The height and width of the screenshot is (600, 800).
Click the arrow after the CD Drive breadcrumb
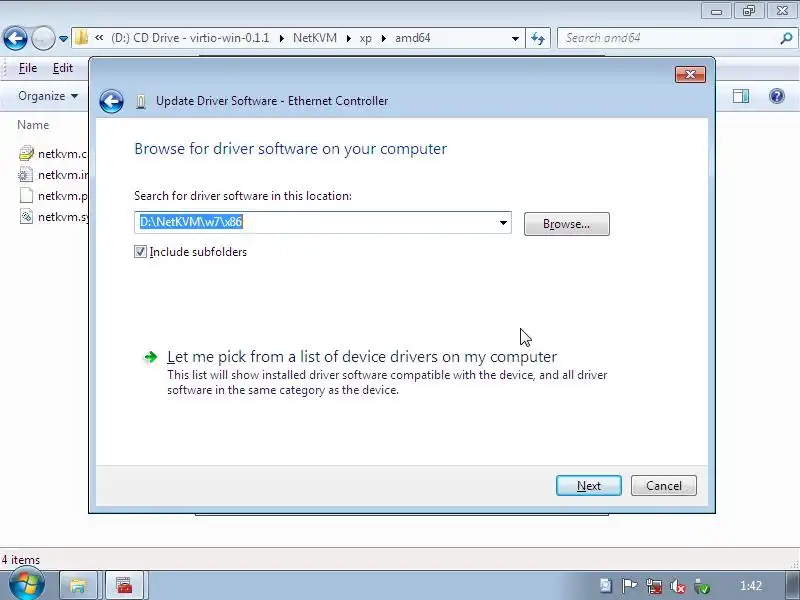(x=282, y=38)
